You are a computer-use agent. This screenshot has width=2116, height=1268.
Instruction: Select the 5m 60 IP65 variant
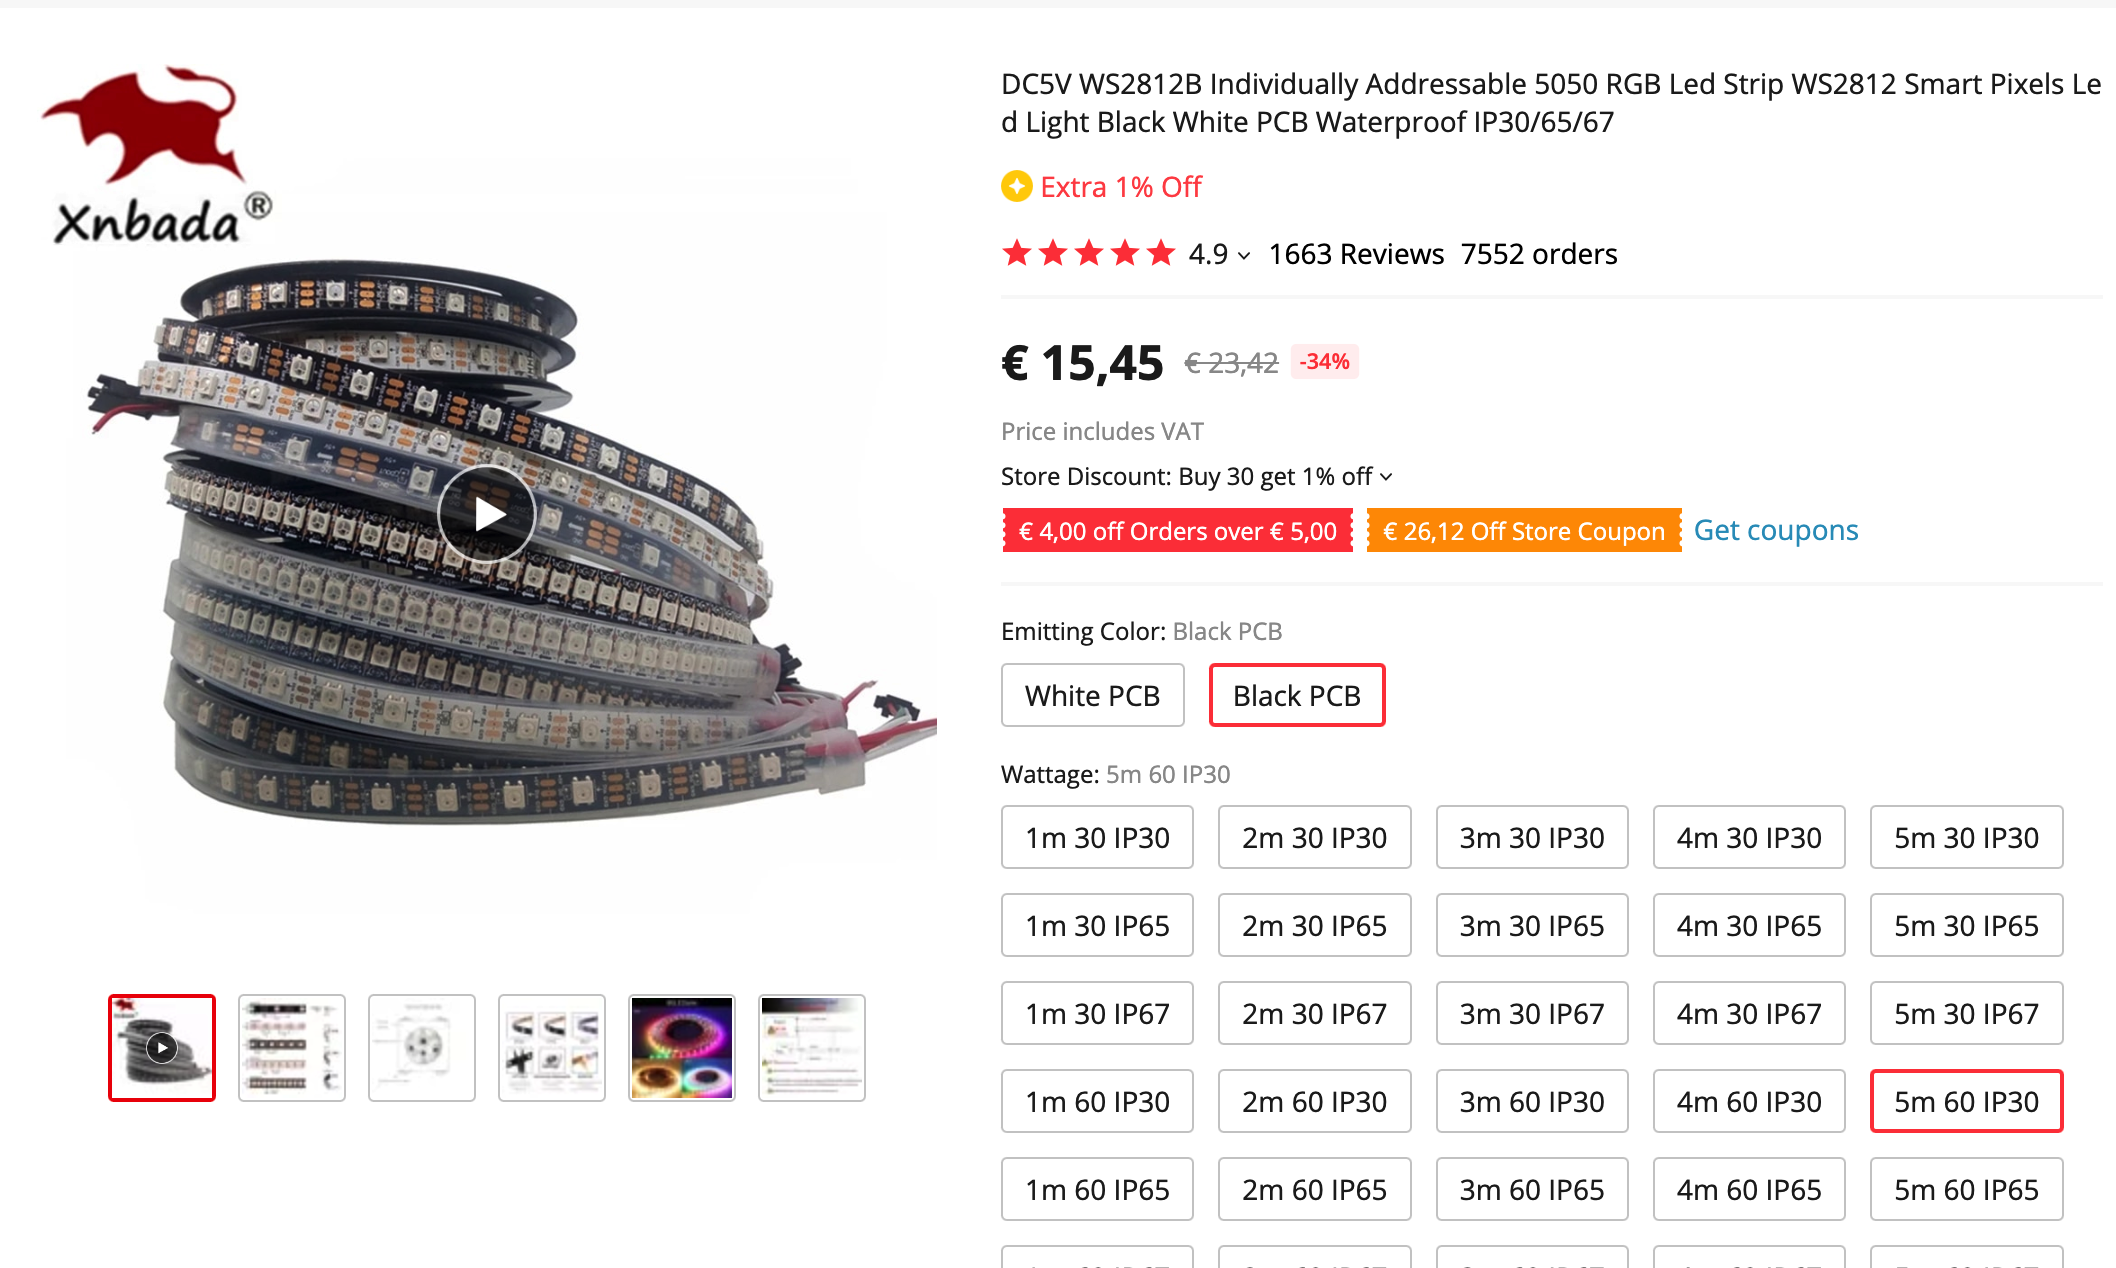(x=1965, y=1190)
